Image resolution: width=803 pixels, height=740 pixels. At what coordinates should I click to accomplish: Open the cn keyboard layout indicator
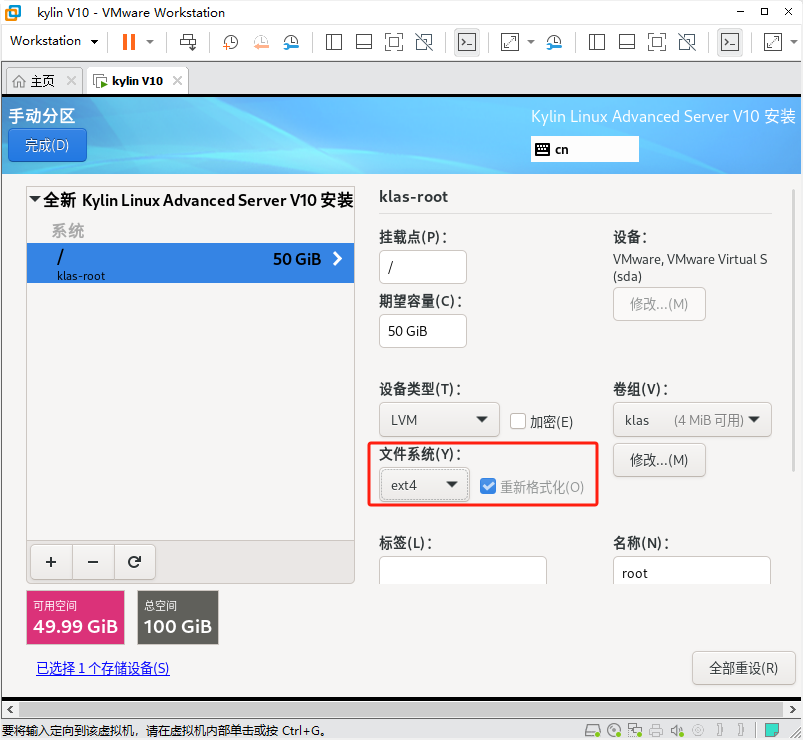coord(584,149)
